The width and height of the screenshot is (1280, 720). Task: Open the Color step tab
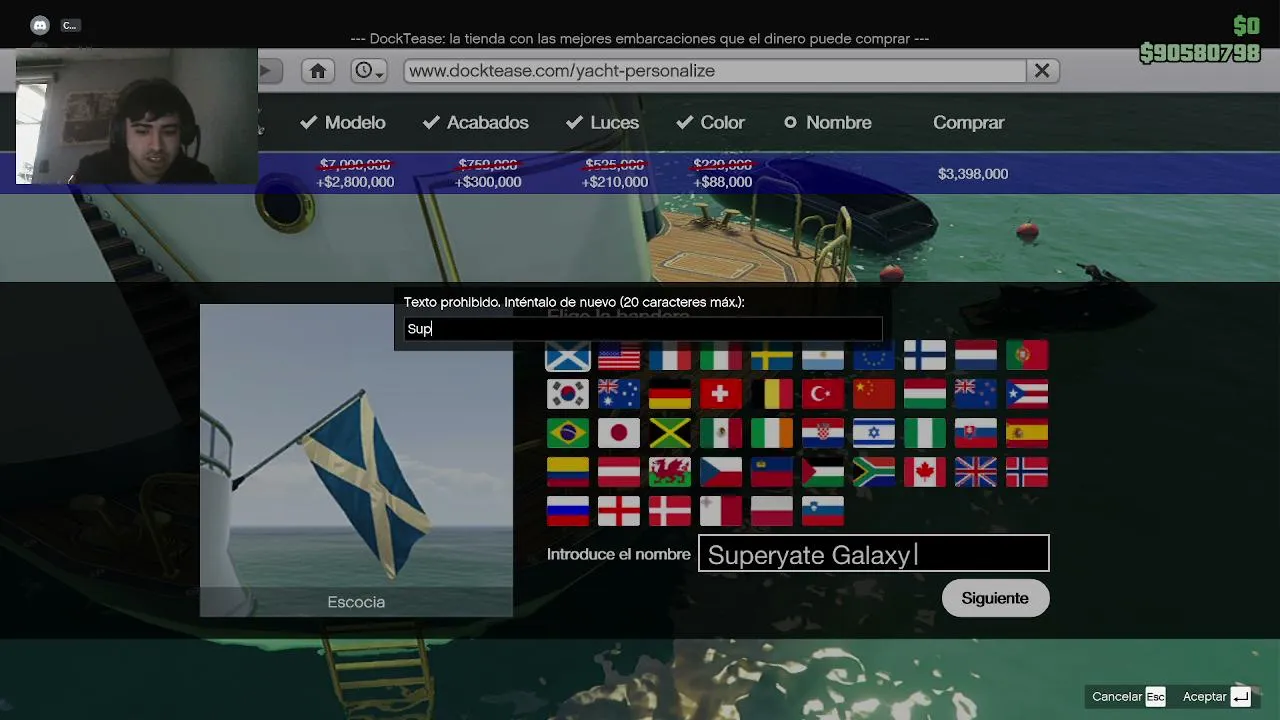coord(711,122)
